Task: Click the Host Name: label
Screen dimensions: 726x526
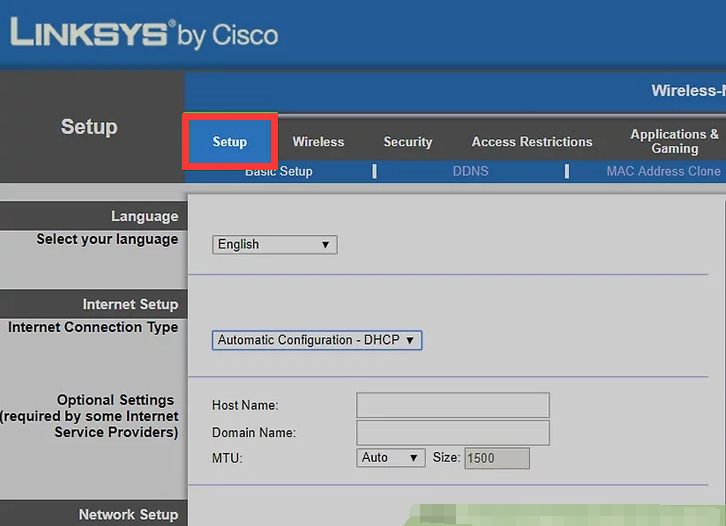Action: pyautogui.click(x=245, y=406)
